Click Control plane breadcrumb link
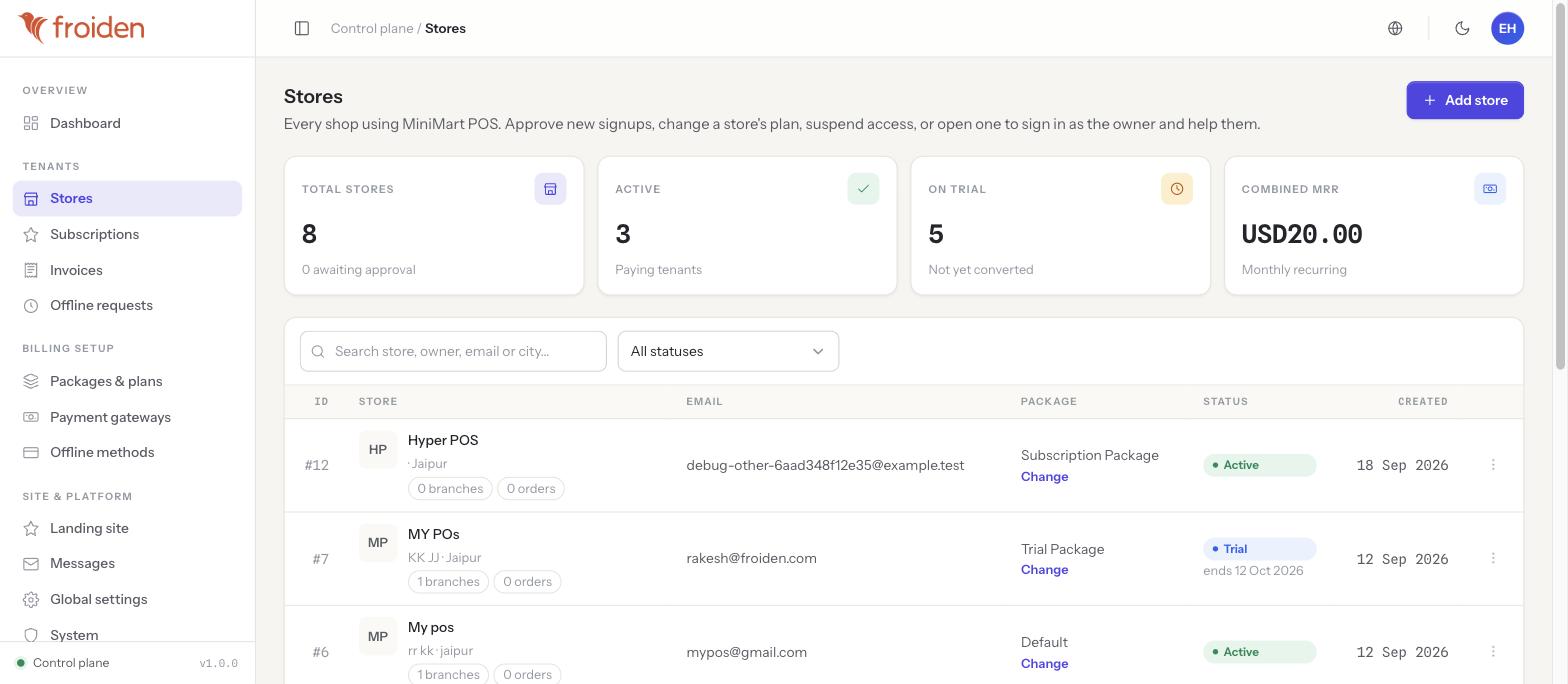The height and width of the screenshot is (684, 1568). 372,28
